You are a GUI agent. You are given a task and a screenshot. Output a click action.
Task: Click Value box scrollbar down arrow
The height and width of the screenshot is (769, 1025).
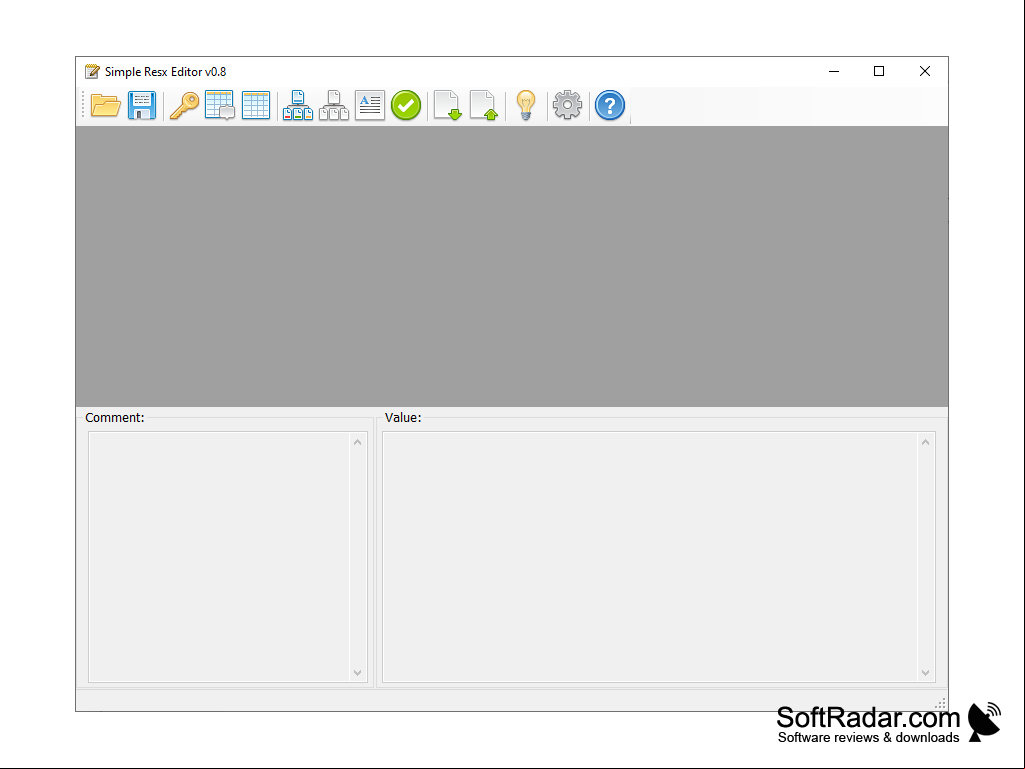[925, 672]
